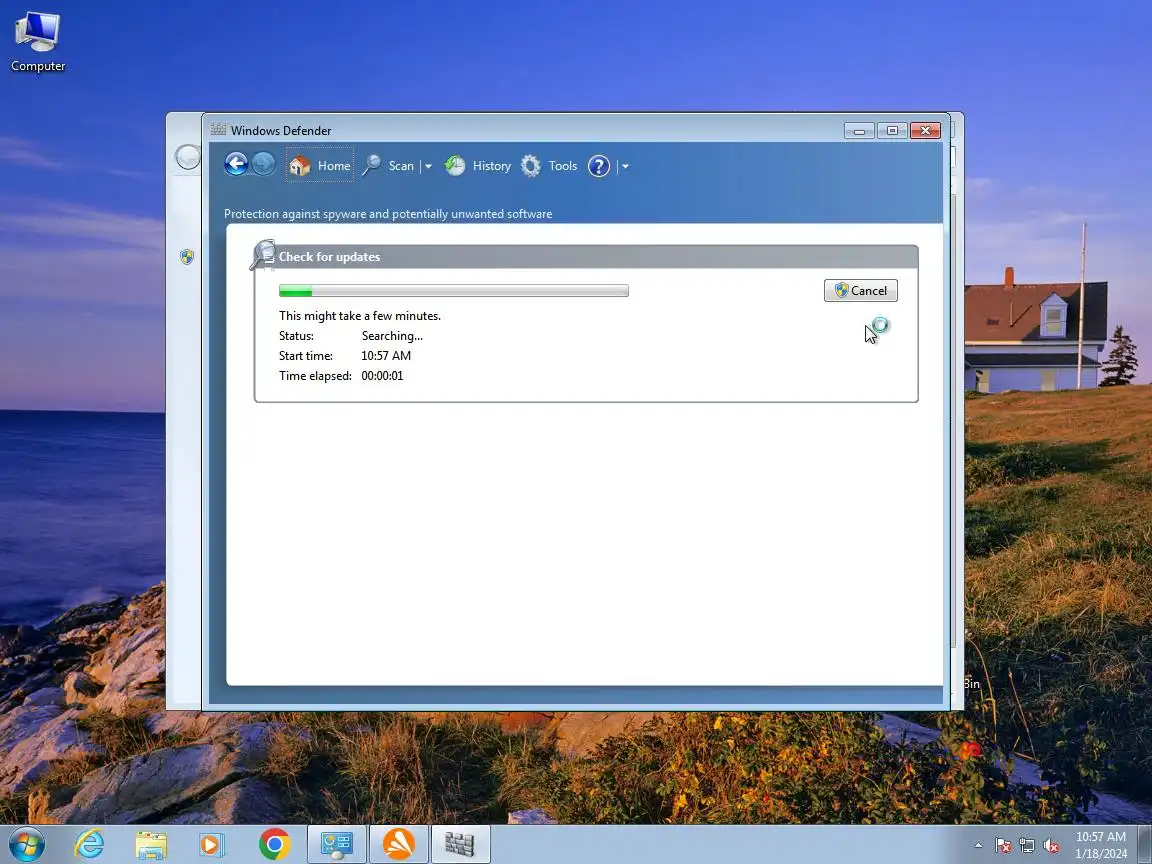Switch to Windows Defender taskbar button
This screenshot has height=864, width=1152.
(x=460, y=844)
